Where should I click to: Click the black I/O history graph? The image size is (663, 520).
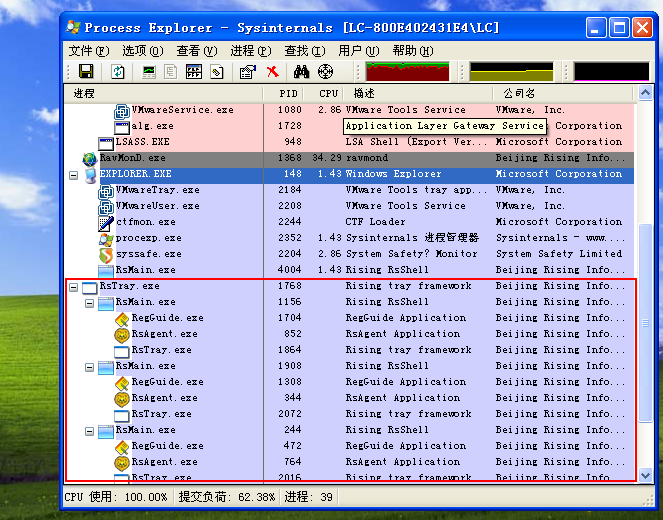tap(611, 71)
